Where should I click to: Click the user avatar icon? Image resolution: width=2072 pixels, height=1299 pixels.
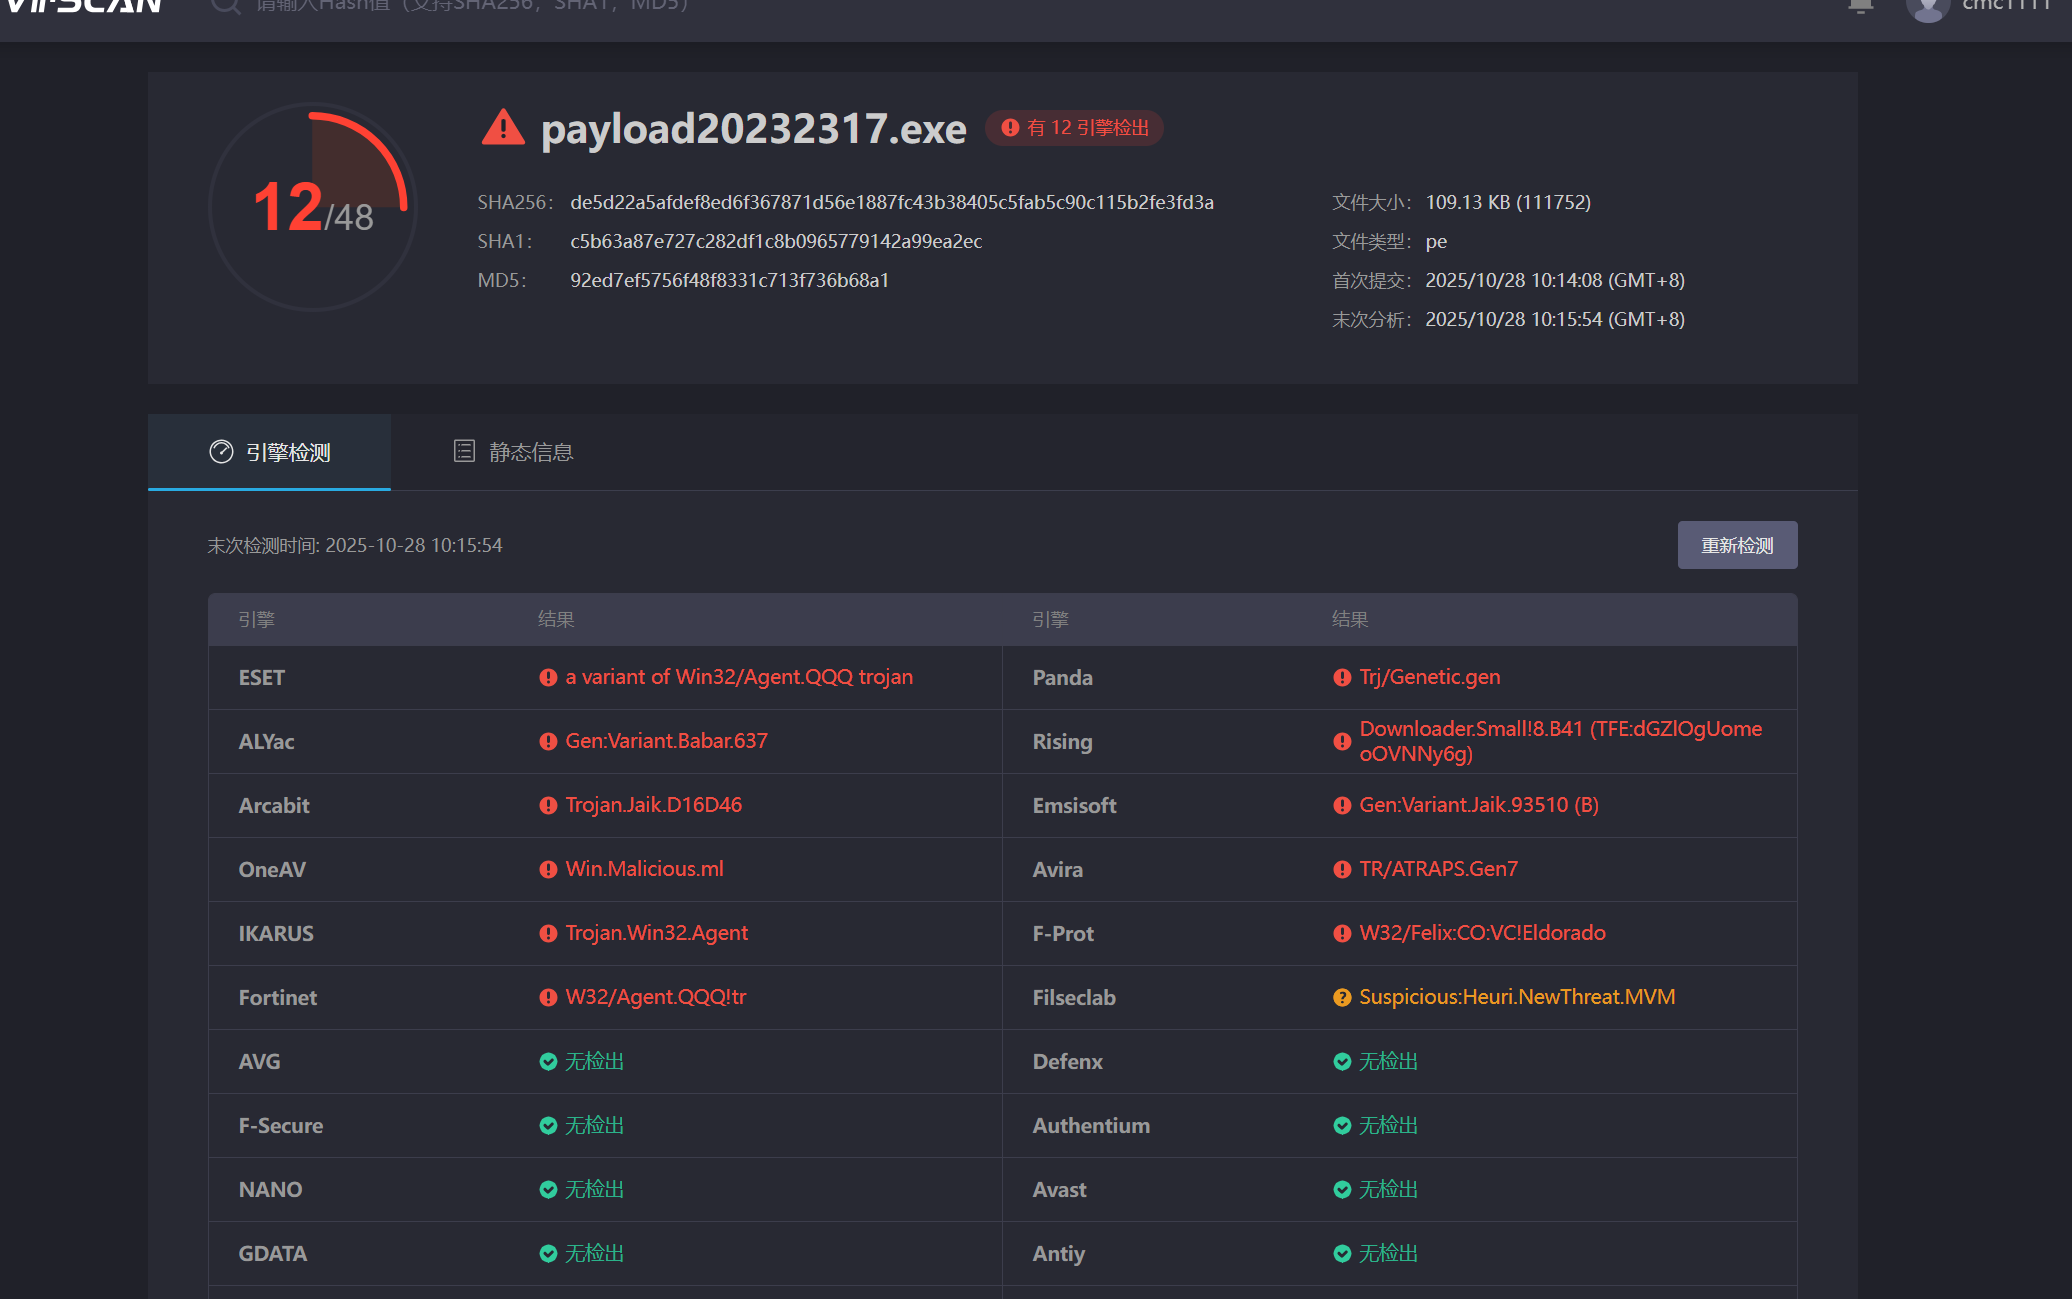(1927, 8)
